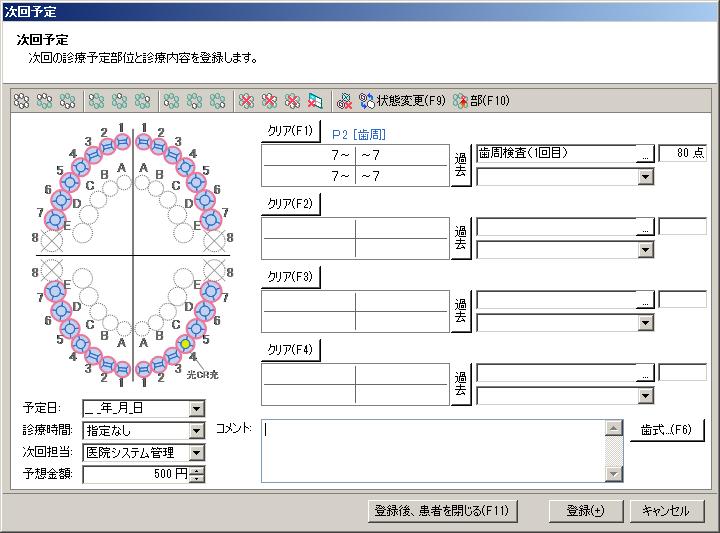Click the 歯式..(F6) button

click(666, 430)
